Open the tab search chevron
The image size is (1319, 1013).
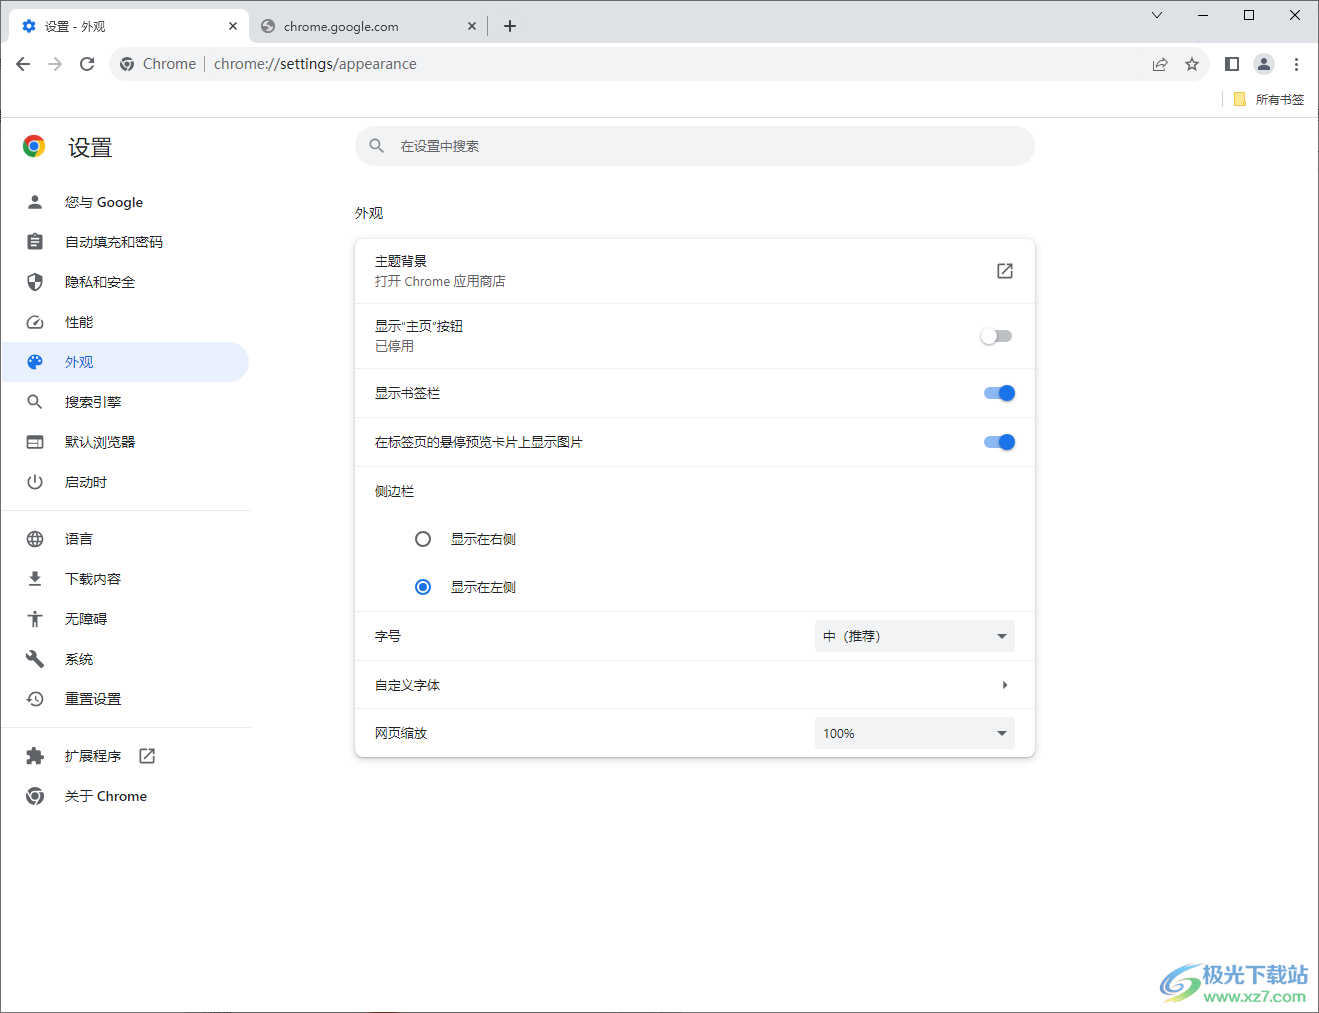click(1157, 15)
